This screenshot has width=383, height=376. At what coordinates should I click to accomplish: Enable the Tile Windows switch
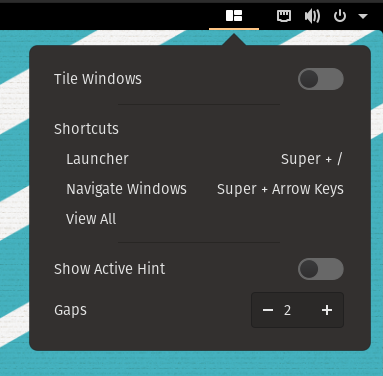[321, 79]
